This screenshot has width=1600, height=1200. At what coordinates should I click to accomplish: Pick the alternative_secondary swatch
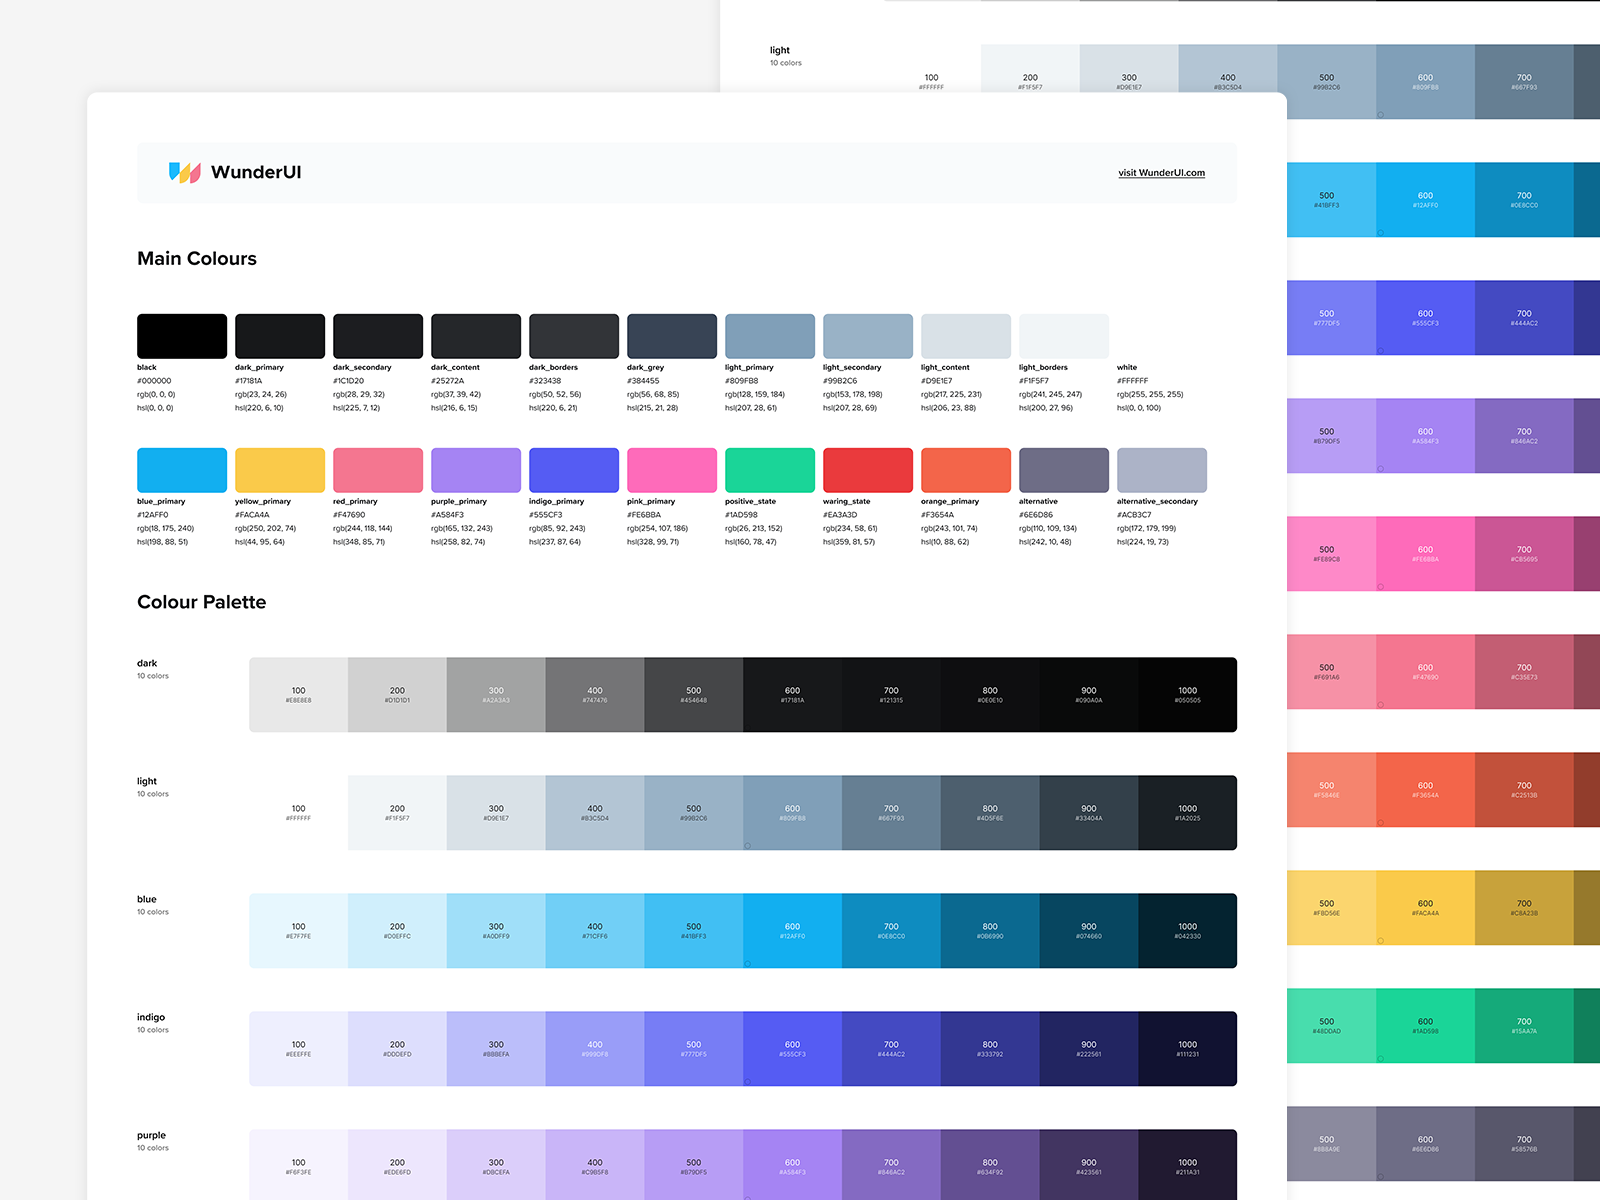pyautogui.click(x=1162, y=470)
